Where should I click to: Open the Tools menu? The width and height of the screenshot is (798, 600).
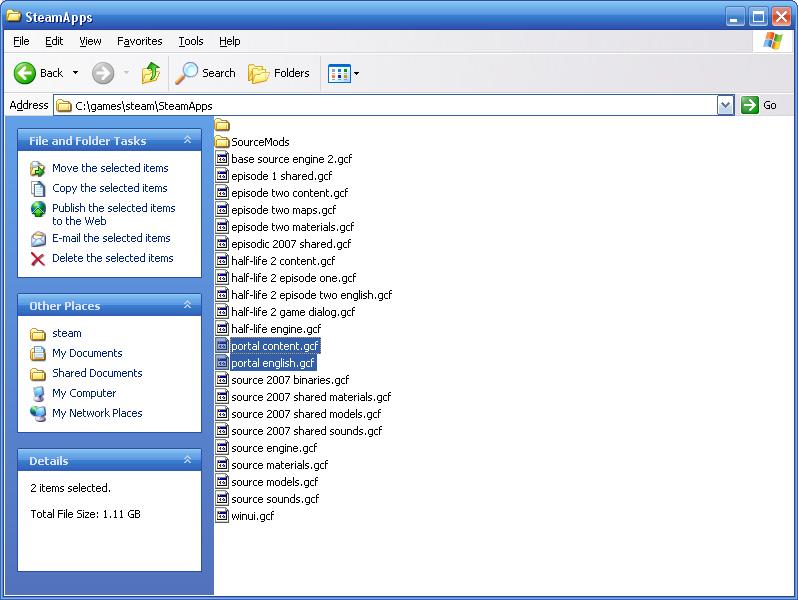click(x=191, y=41)
